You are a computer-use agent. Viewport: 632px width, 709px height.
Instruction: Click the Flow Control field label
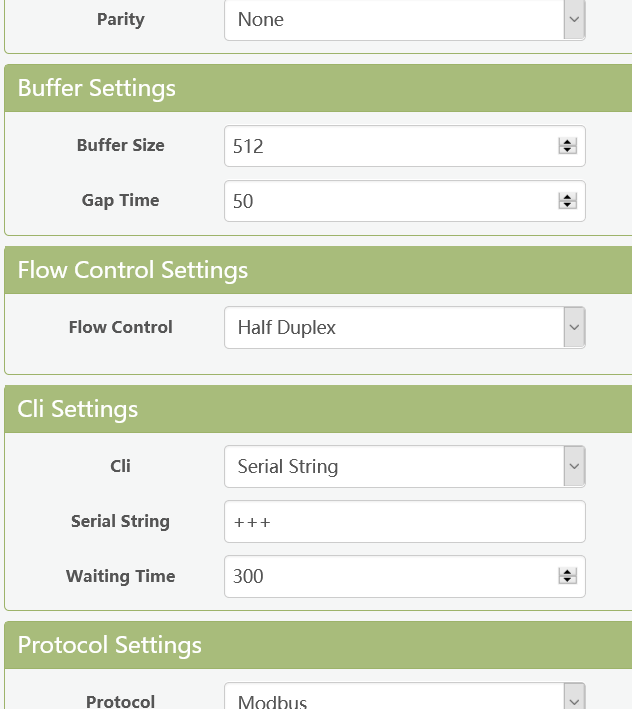click(x=120, y=327)
